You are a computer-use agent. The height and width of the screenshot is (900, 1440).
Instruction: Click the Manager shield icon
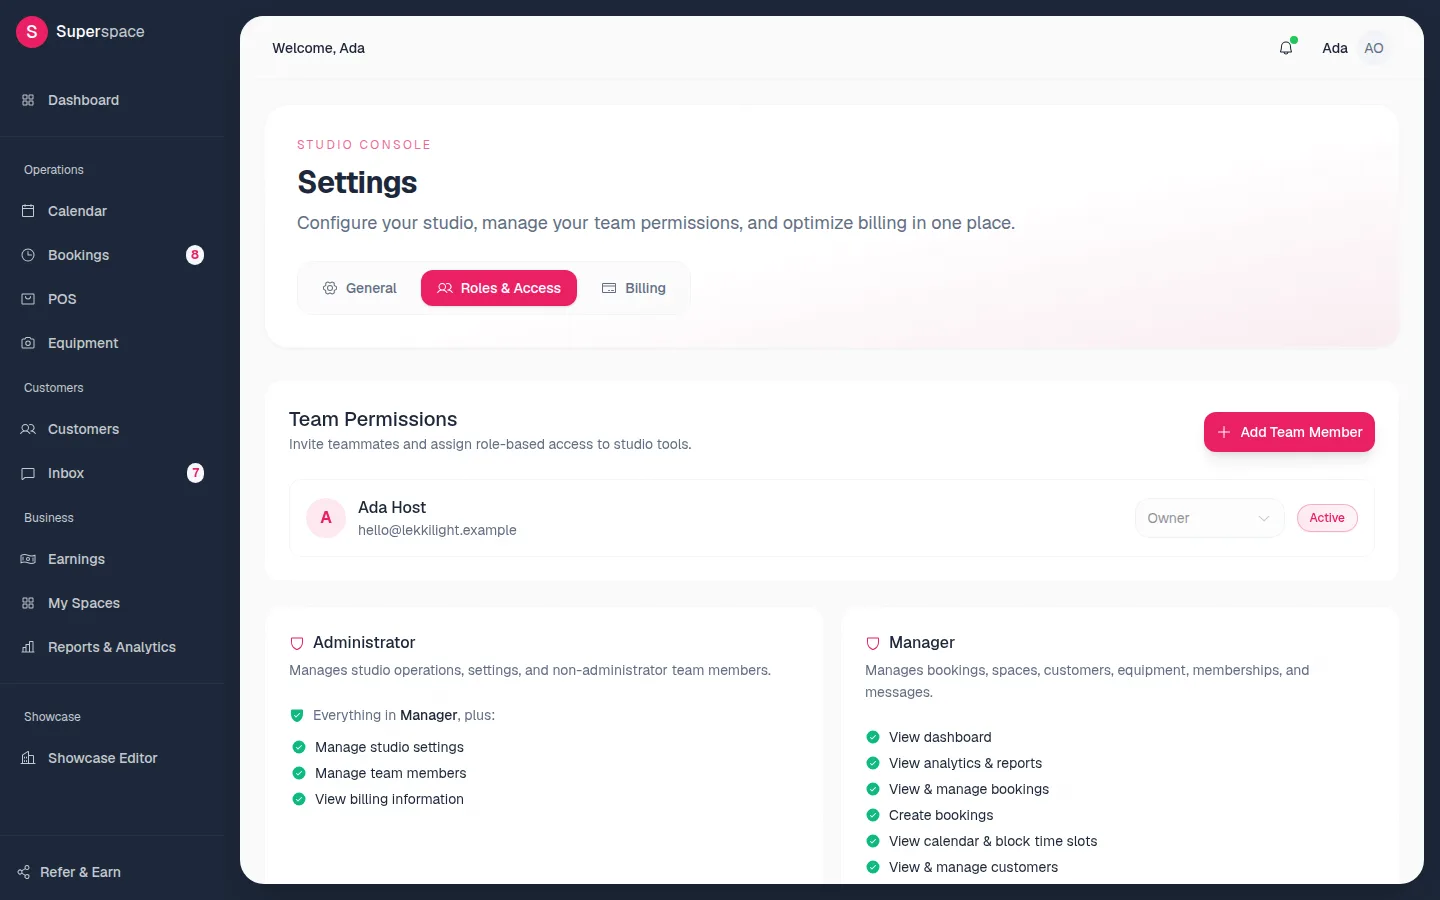(873, 643)
